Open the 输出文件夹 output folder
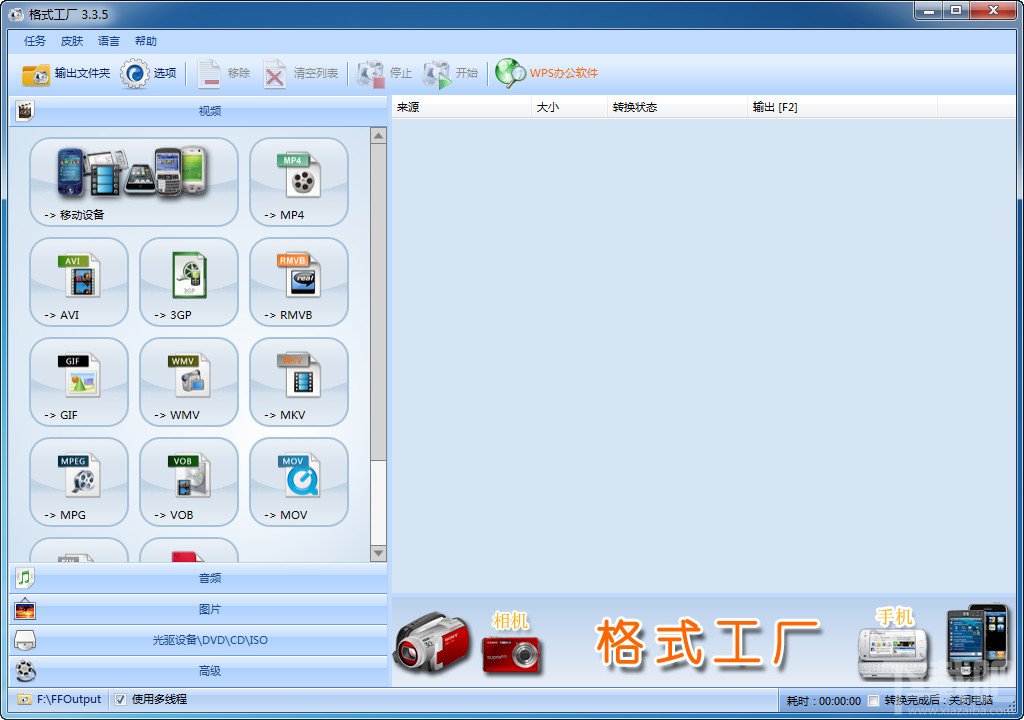1024x720 pixels. click(65, 73)
